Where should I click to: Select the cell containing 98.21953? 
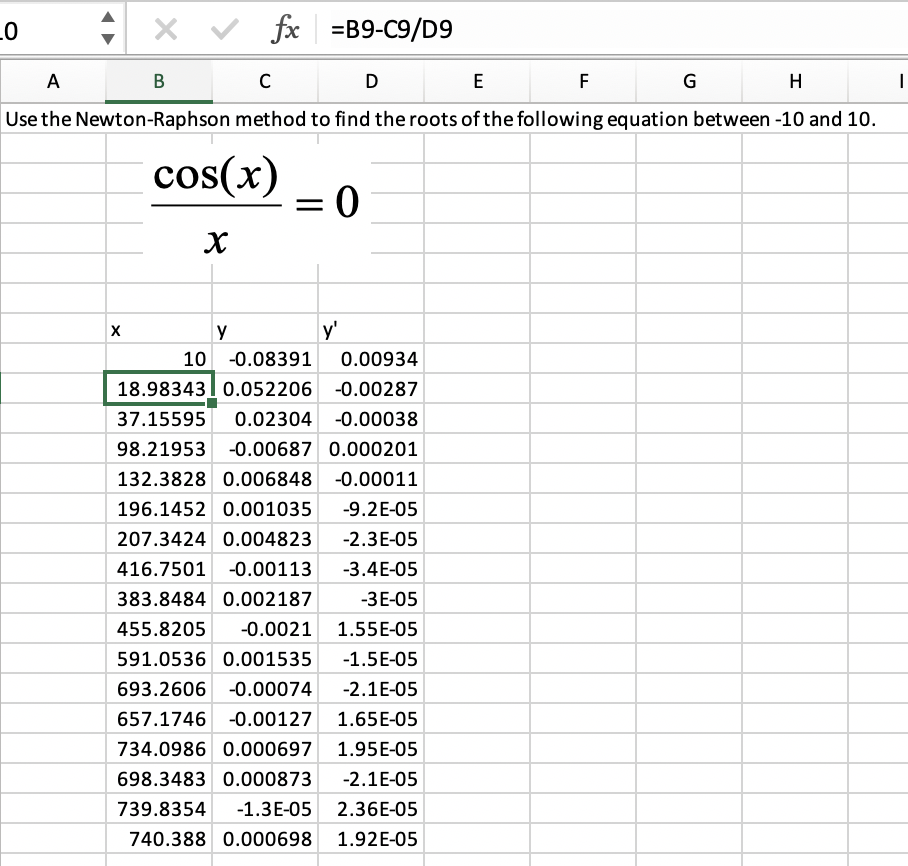click(x=159, y=449)
